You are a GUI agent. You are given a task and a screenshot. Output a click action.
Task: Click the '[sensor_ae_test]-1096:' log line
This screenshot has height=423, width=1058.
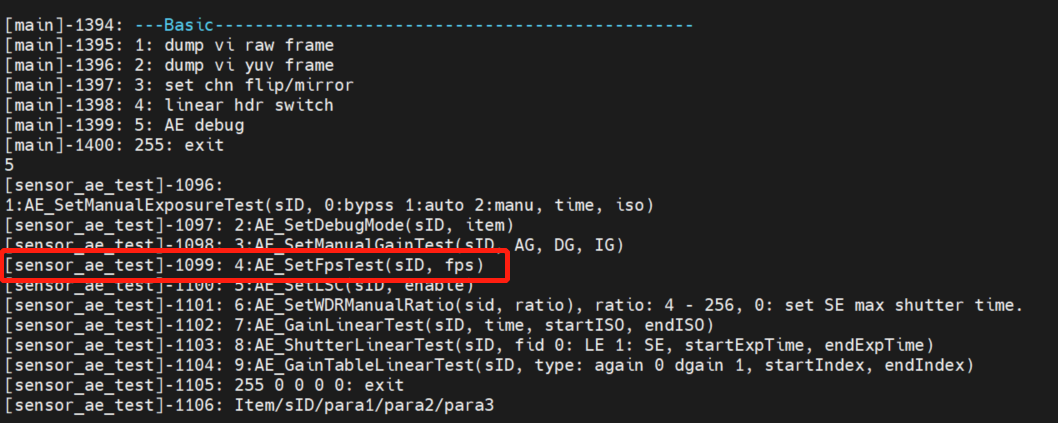click(x=114, y=185)
